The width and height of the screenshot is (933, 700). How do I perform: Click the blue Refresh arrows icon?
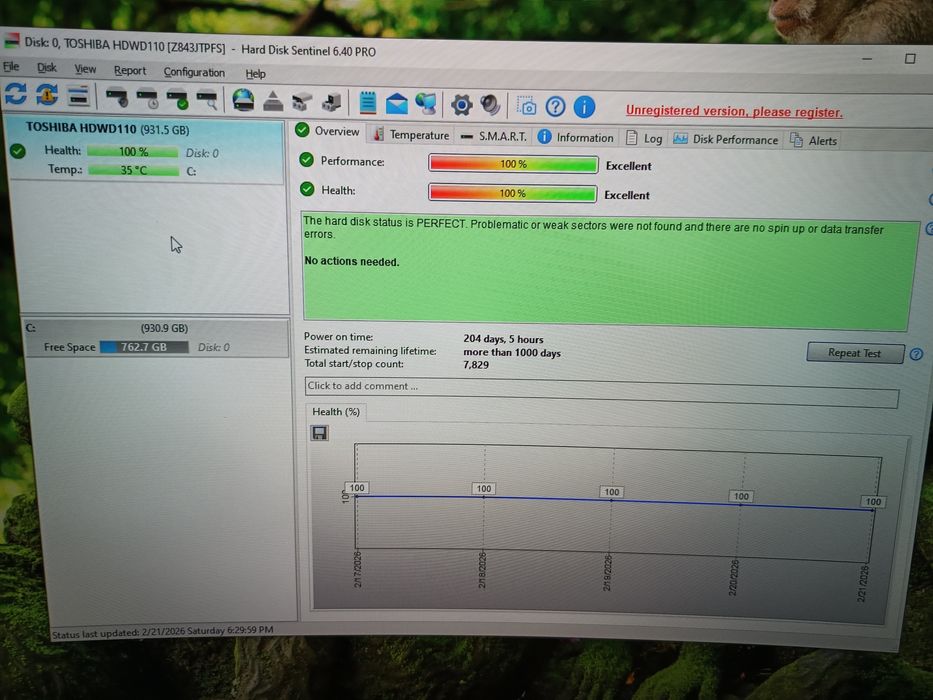click(x=16, y=94)
